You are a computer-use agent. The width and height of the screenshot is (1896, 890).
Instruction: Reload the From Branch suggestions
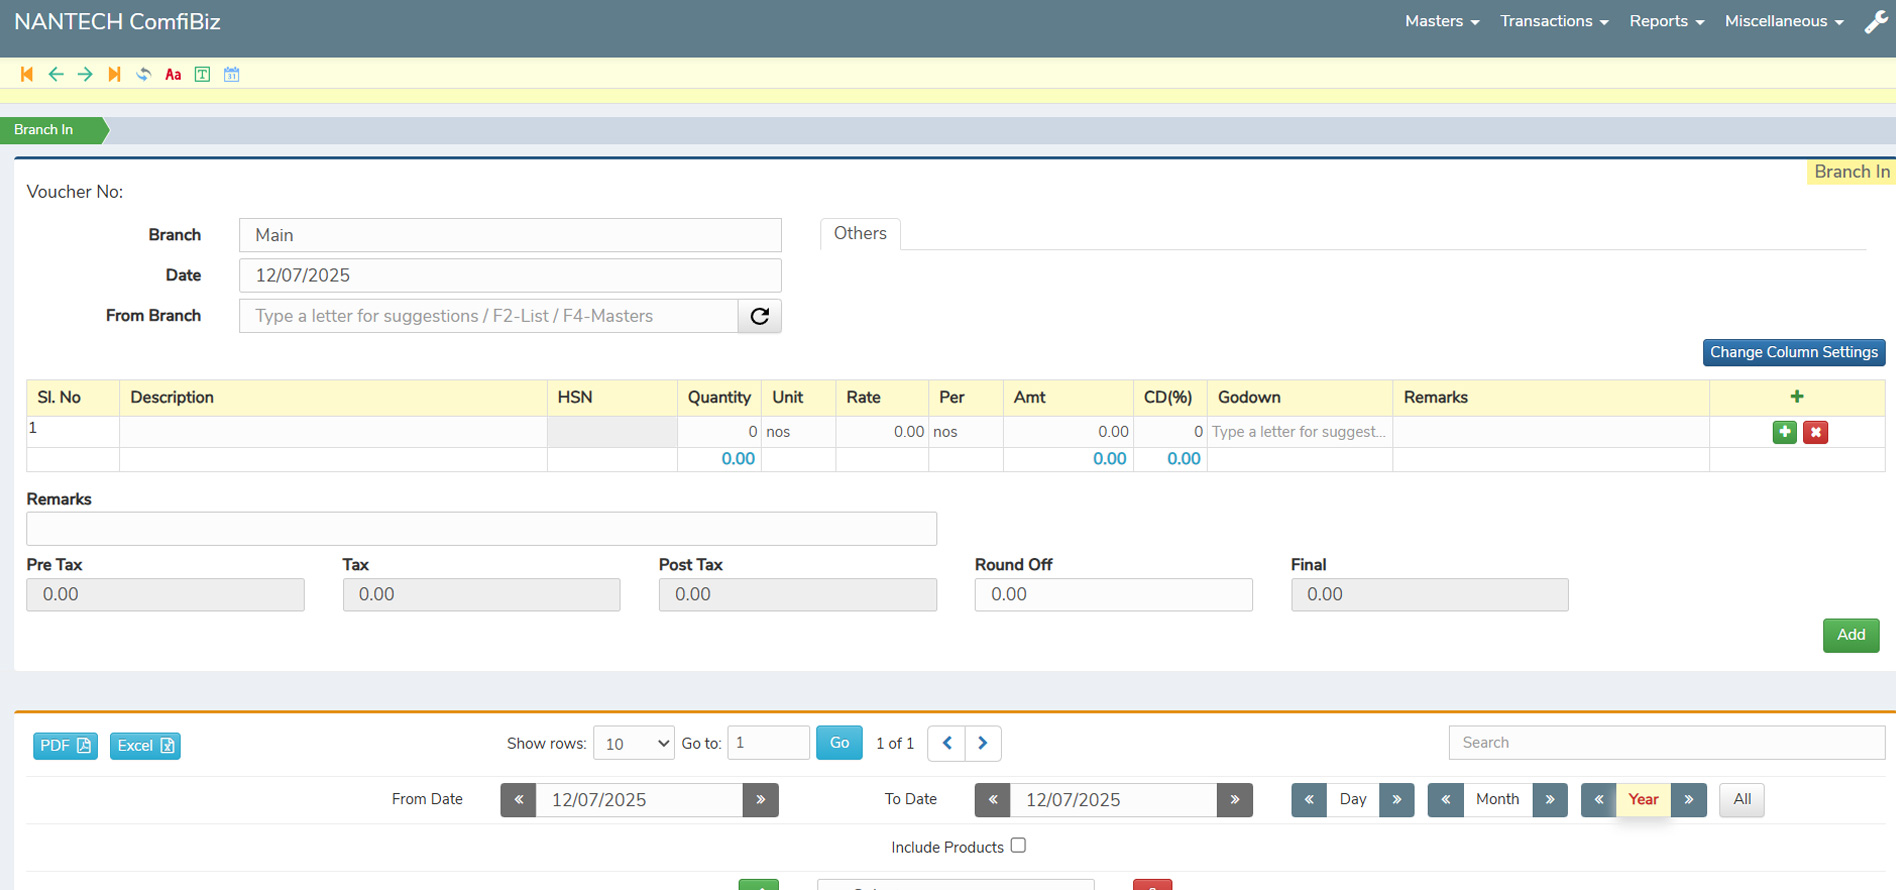pyautogui.click(x=759, y=316)
